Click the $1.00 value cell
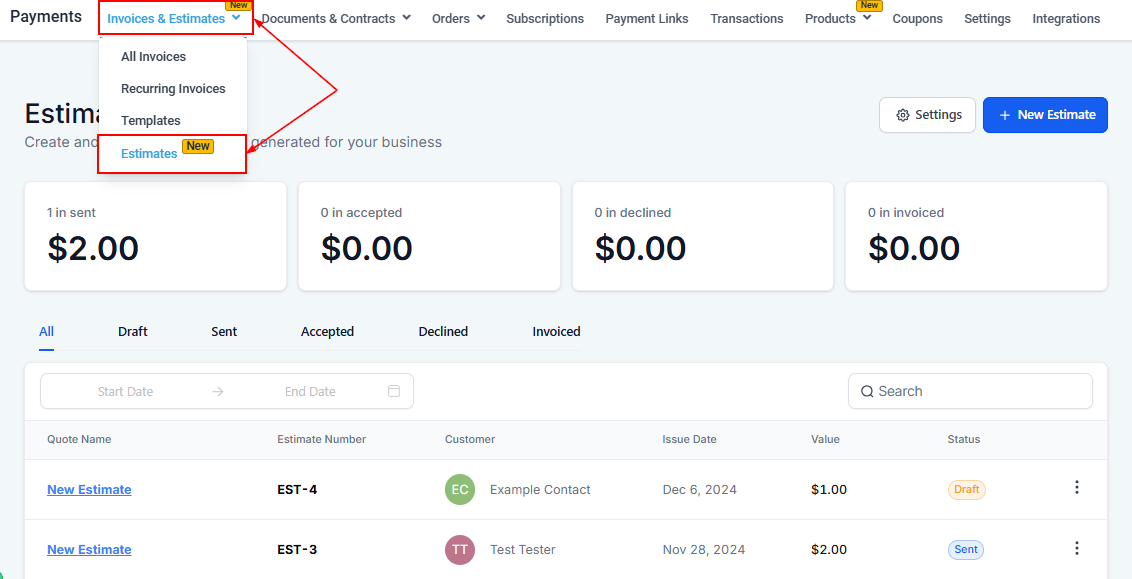The width and height of the screenshot is (1132, 579). pos(829,489)
